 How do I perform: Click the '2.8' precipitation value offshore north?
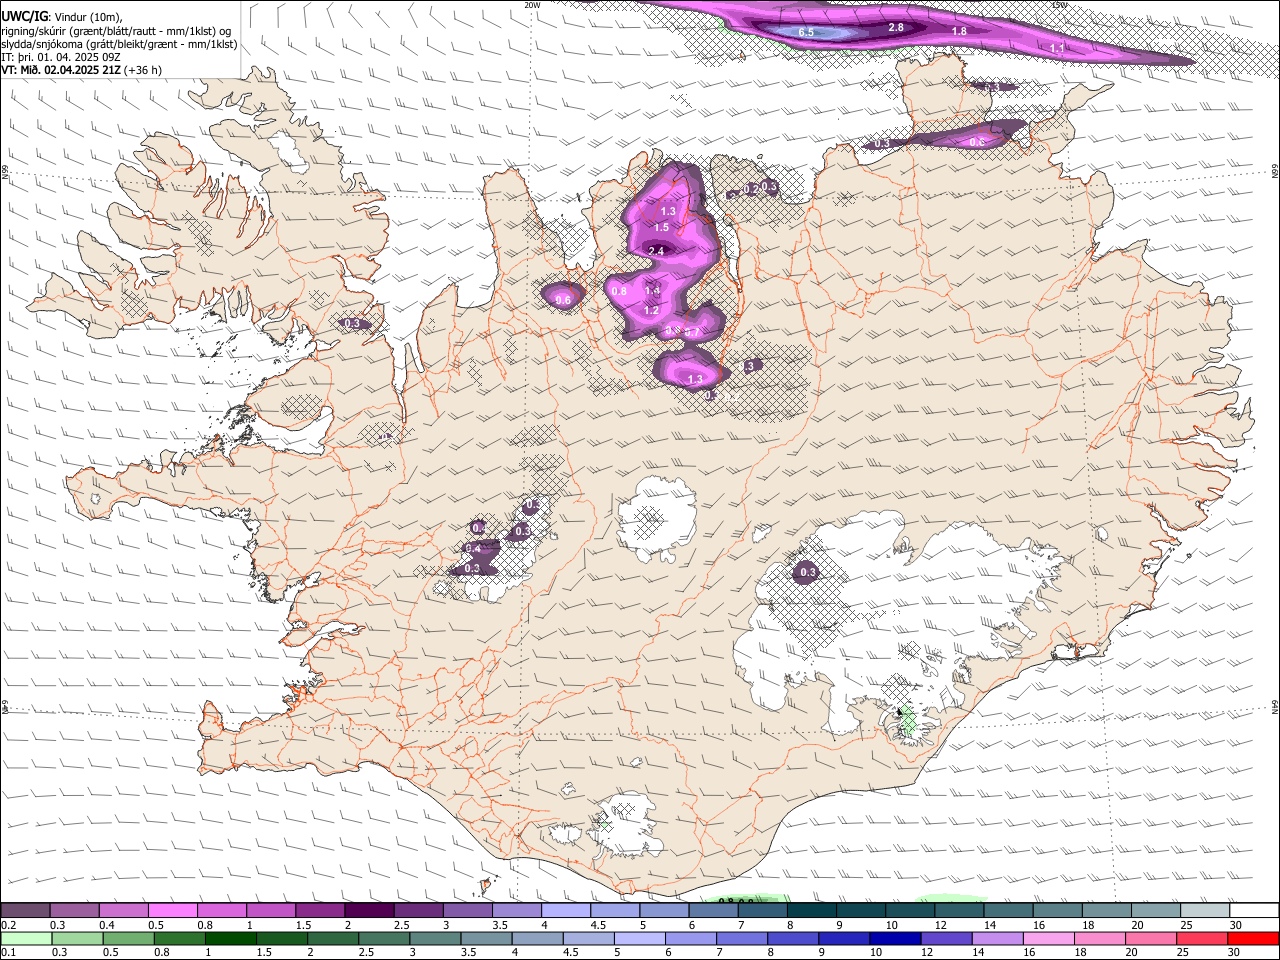pos(896,27)
